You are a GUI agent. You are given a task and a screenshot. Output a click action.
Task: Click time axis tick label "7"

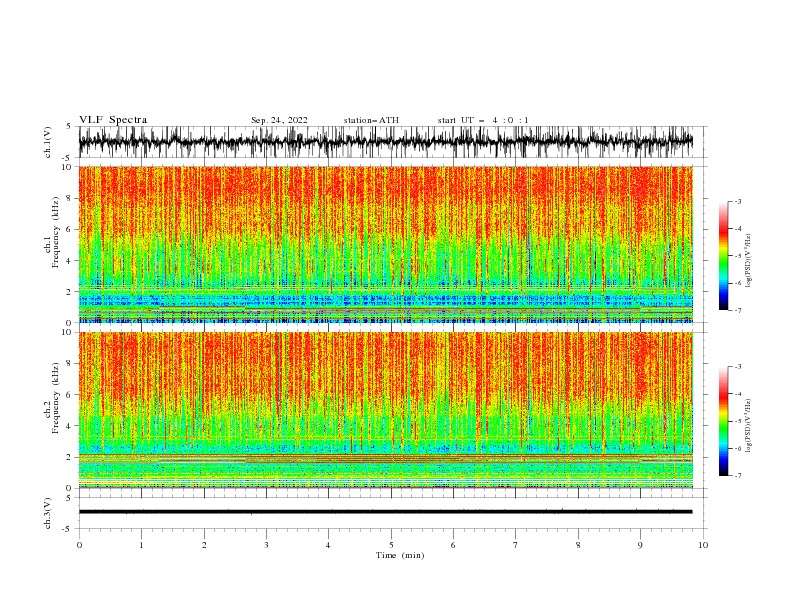(x=516, y=545)
